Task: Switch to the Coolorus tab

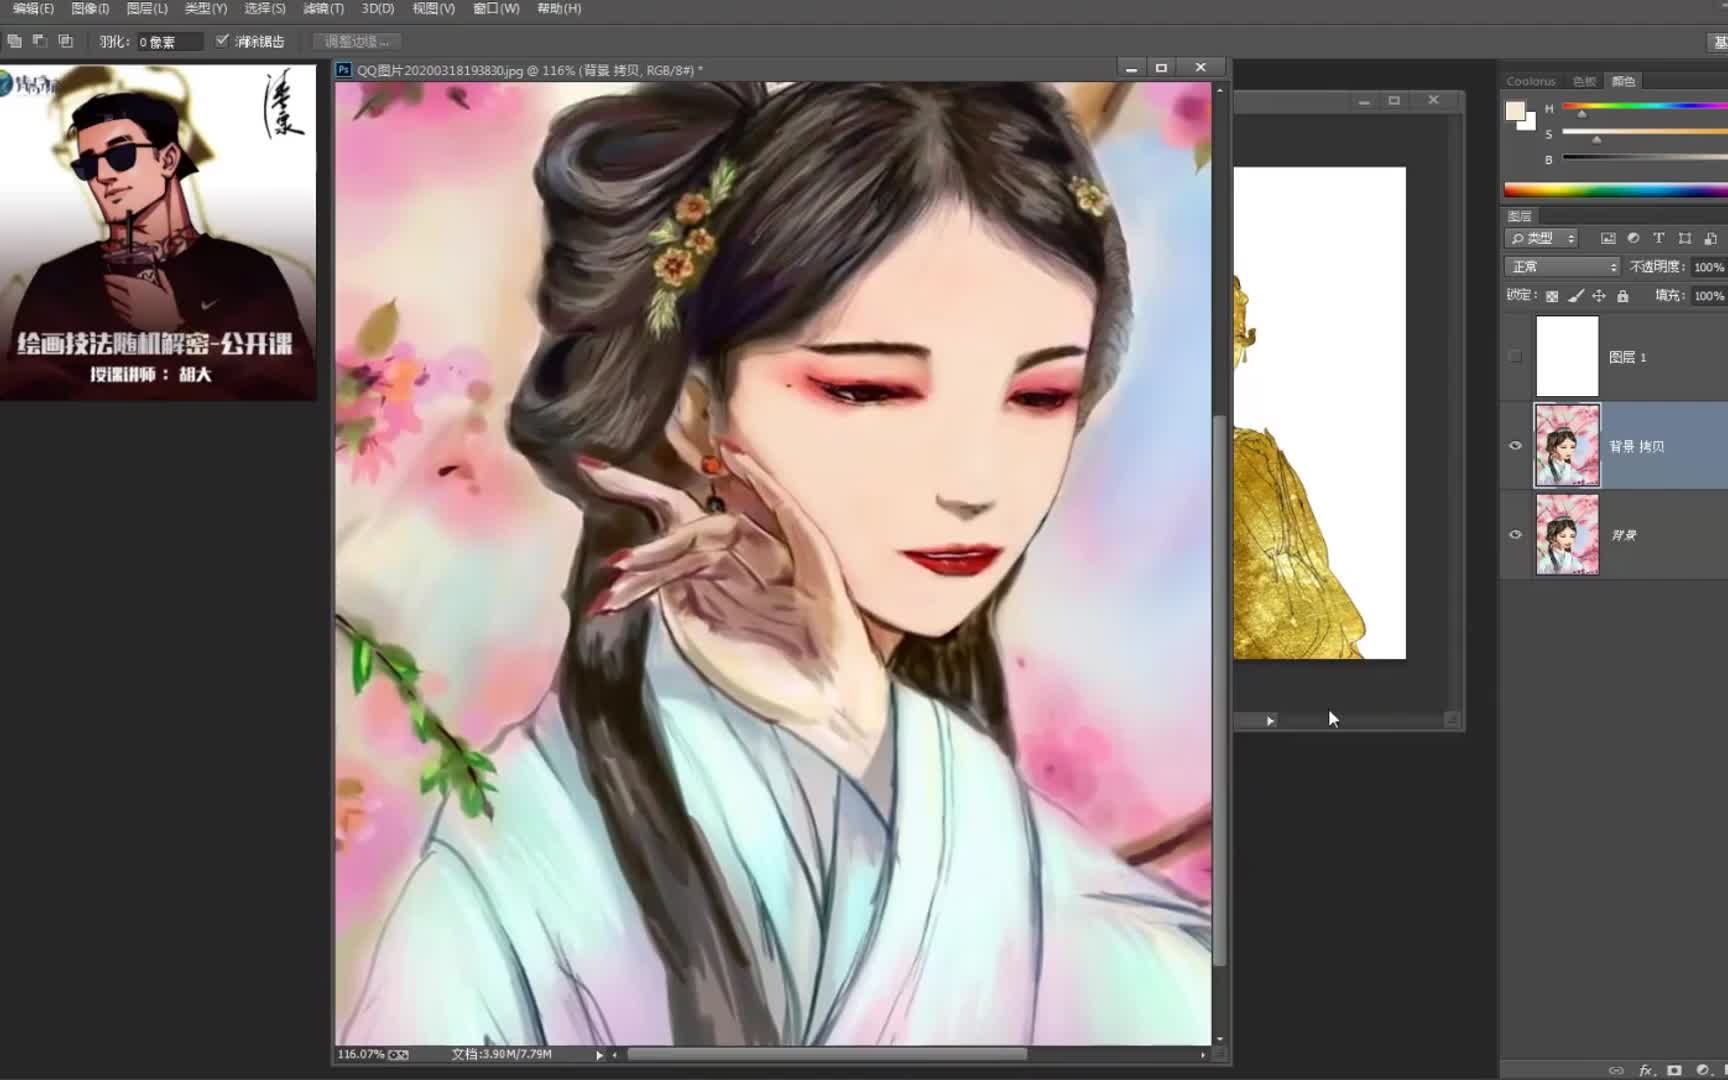Action: 1530,81
